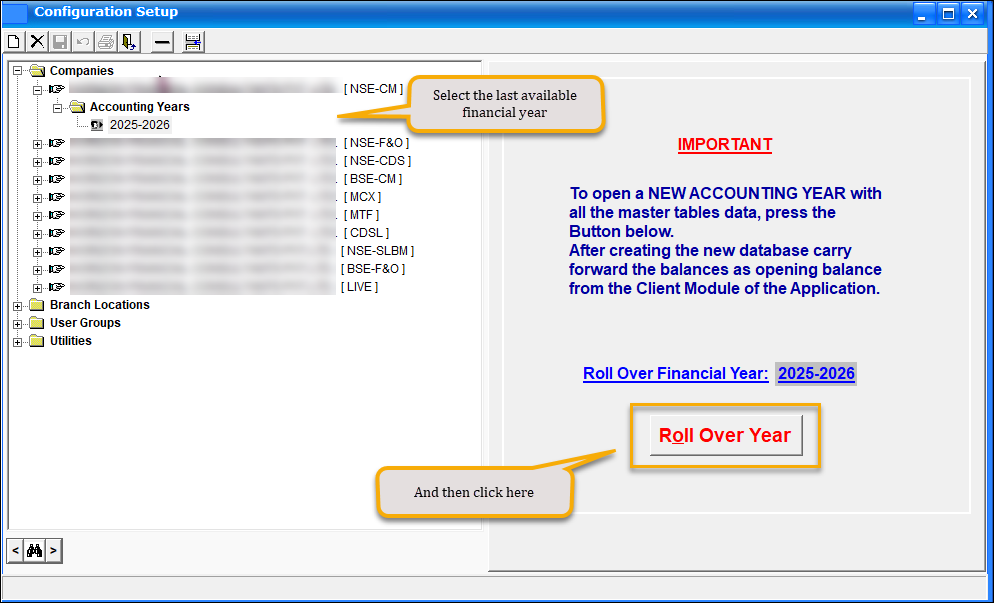Expand the Branch Locations node
Image resolution: width=994 pixels, height=603 pixels.
pyautogui.click(x=17, y=305)
